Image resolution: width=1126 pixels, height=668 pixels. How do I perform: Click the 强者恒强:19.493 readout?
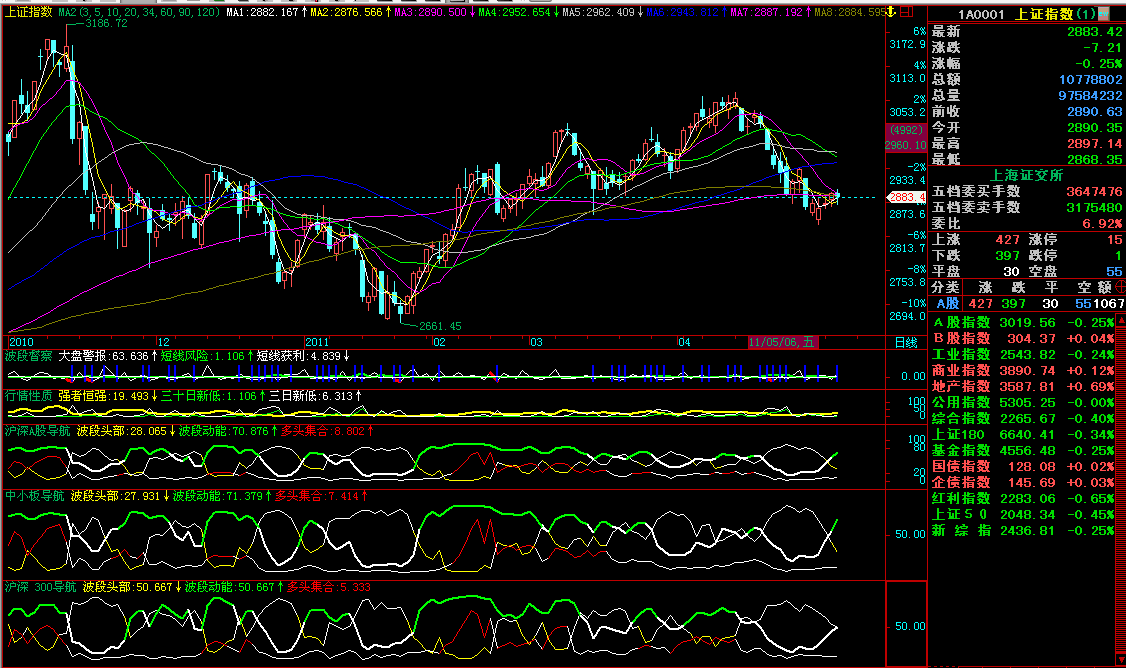pos(108,396)
